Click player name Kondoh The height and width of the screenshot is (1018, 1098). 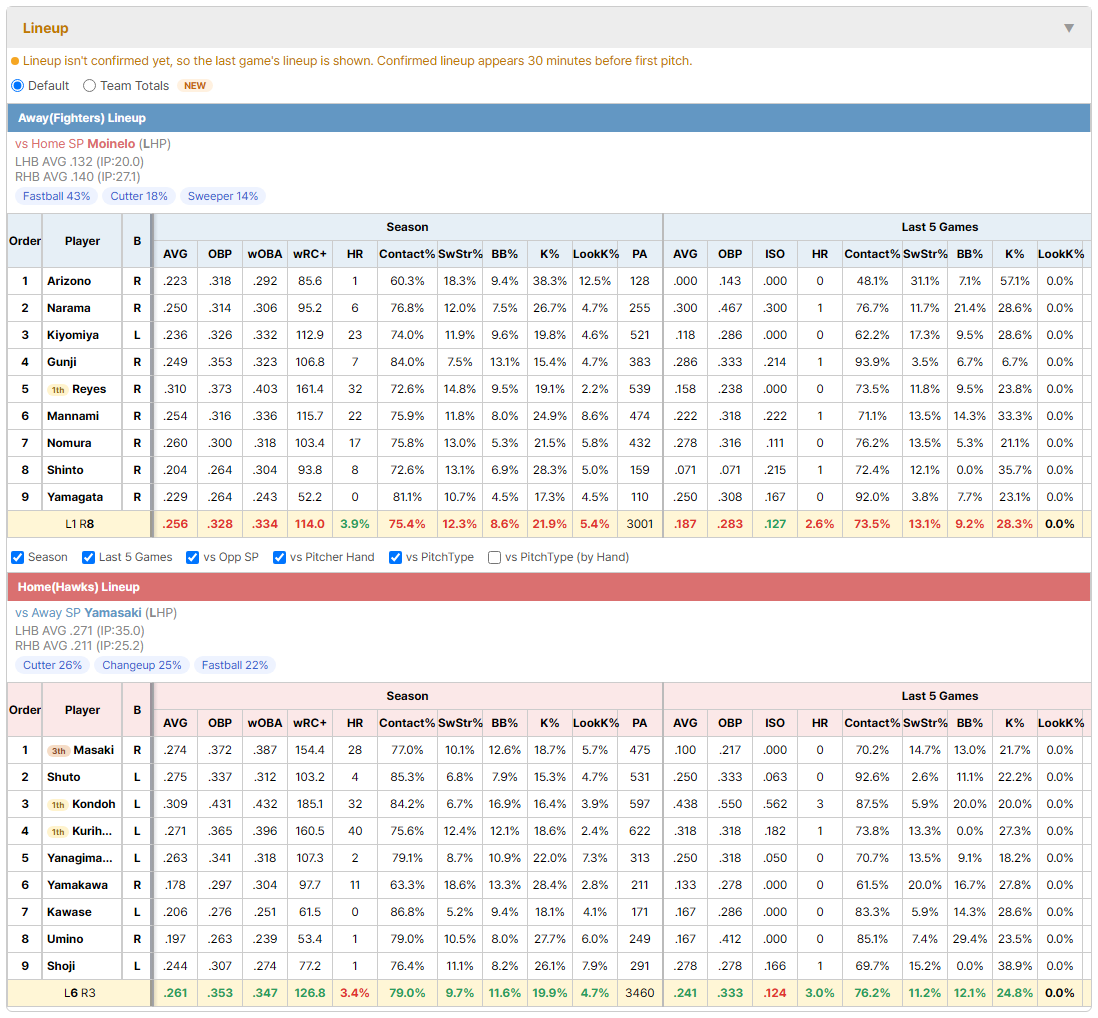tap(94, 804)
